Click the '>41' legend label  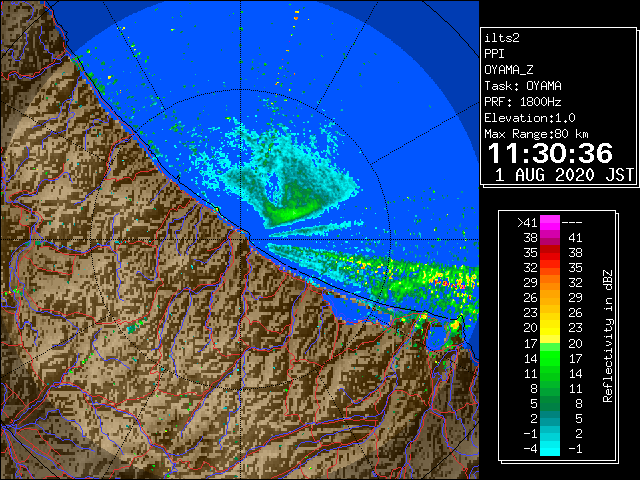[527, 222]
